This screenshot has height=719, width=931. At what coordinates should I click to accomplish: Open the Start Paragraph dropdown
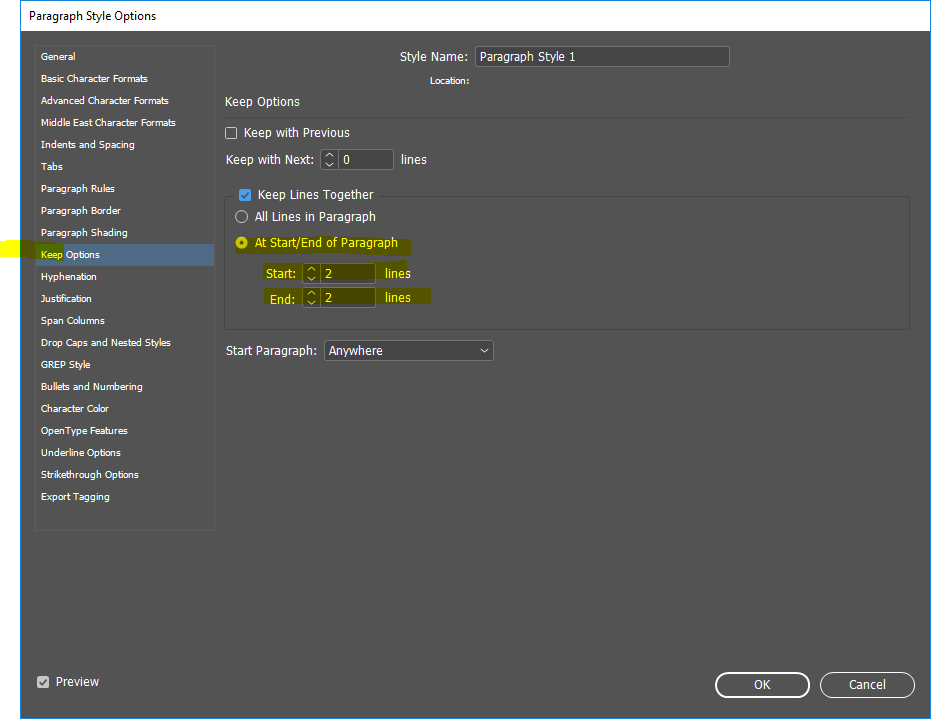click(408, 350)
